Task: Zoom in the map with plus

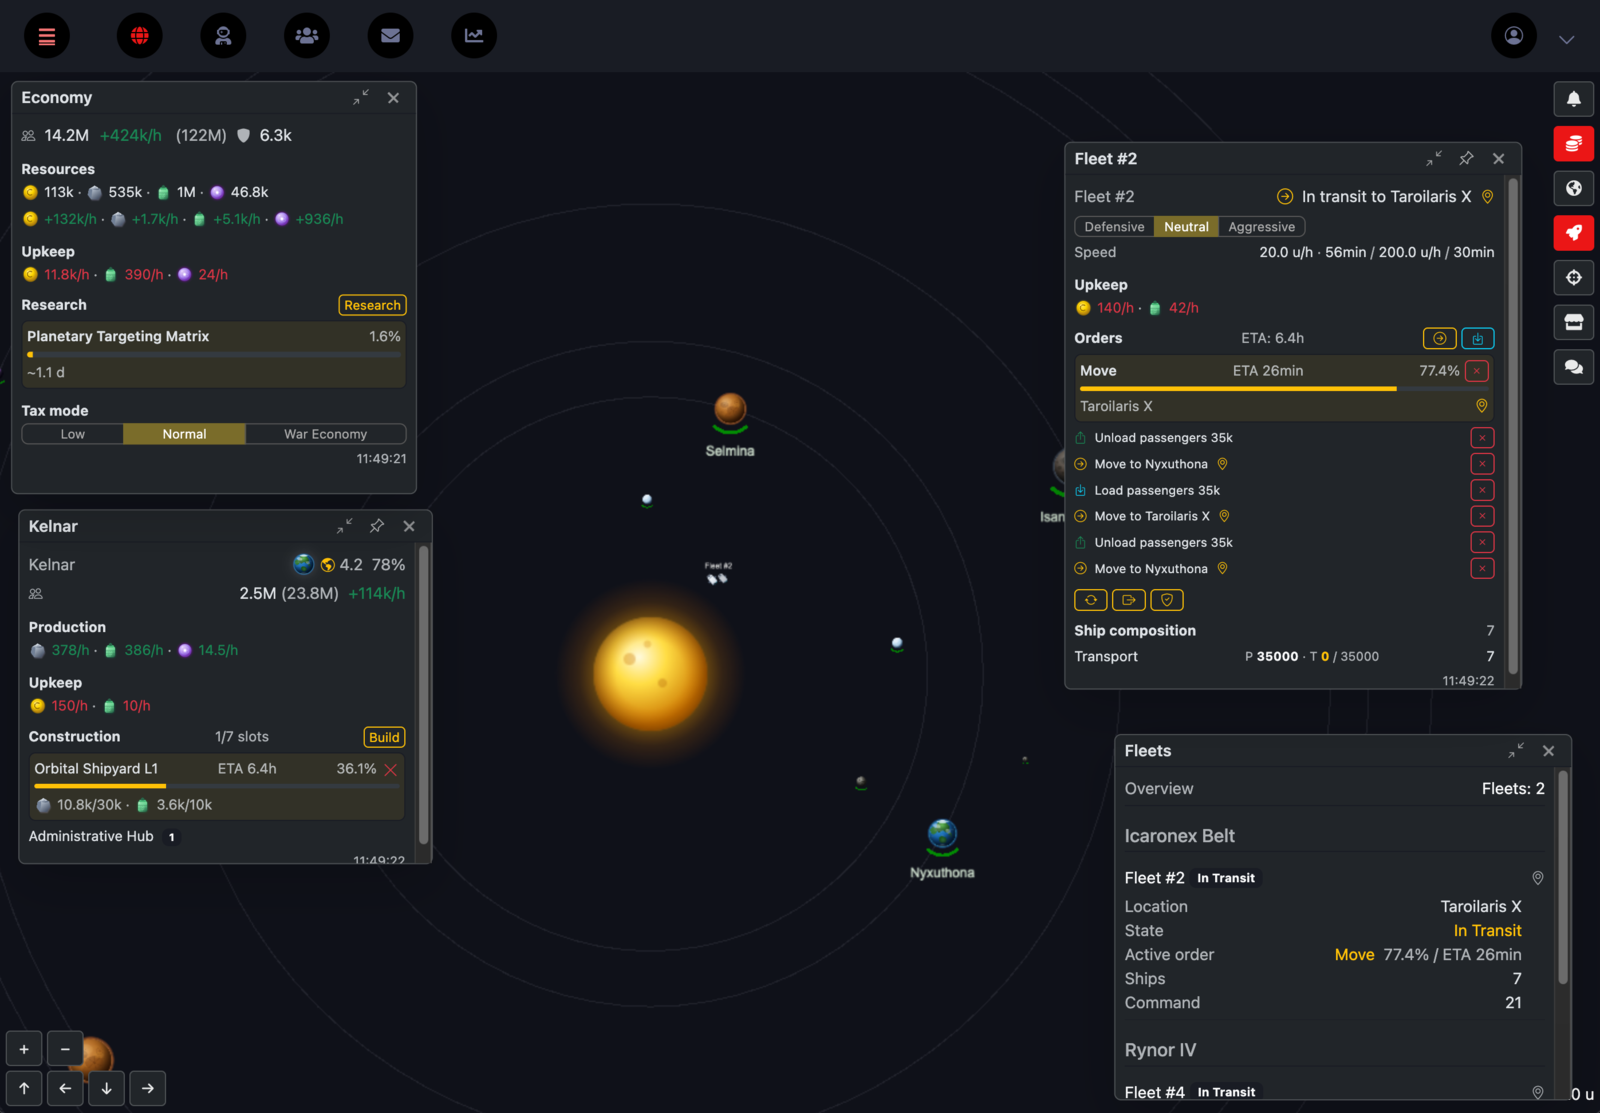Action: [24, 1049]
